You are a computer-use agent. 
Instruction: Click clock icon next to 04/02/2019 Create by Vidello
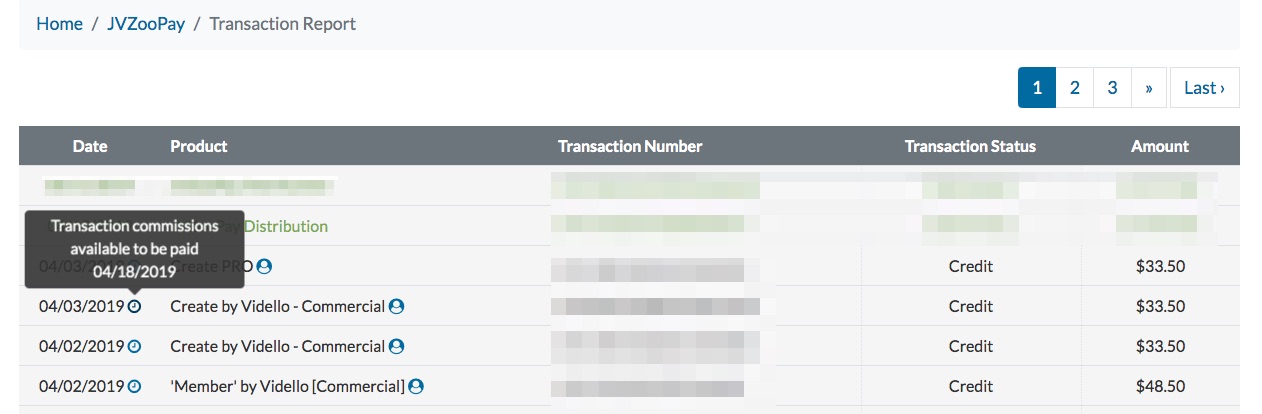click(135, 347)
